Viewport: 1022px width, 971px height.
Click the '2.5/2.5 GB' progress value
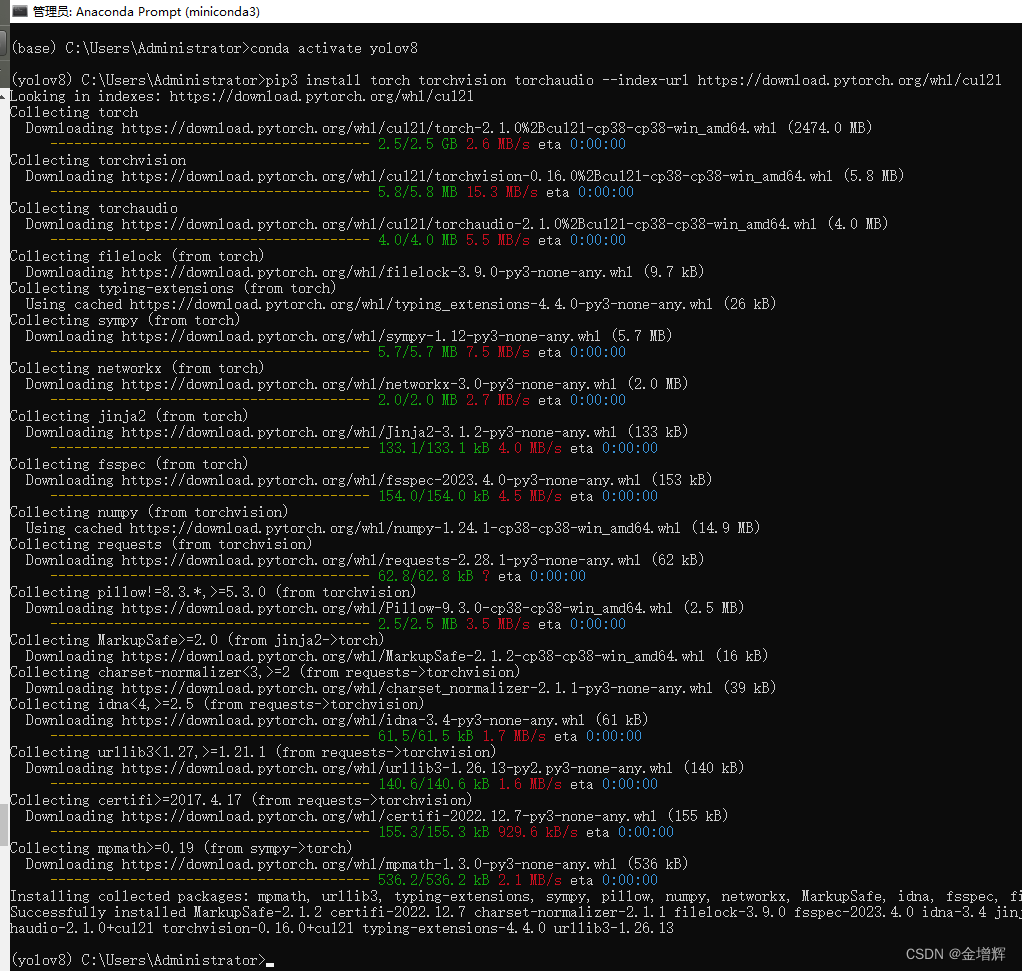(417, 144)
